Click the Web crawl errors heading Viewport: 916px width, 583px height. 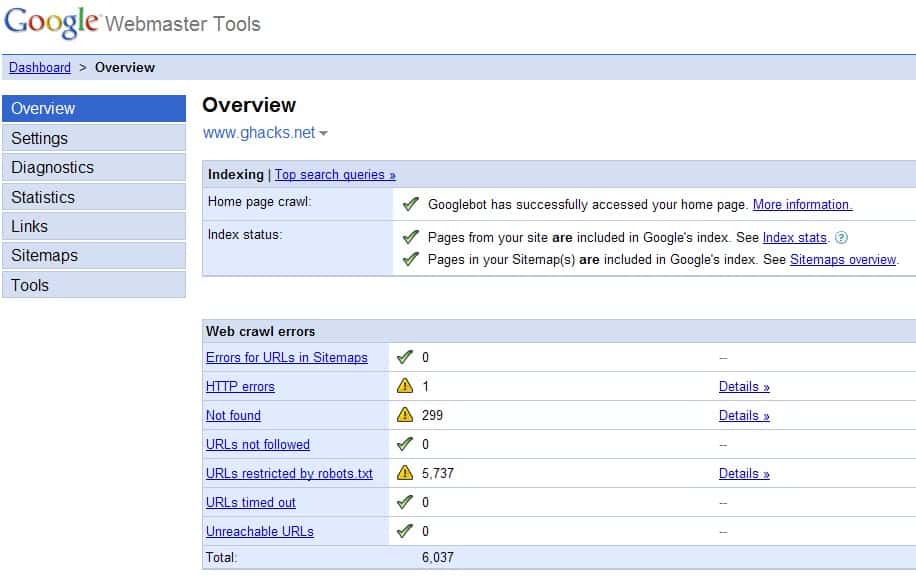coord(261,331)
